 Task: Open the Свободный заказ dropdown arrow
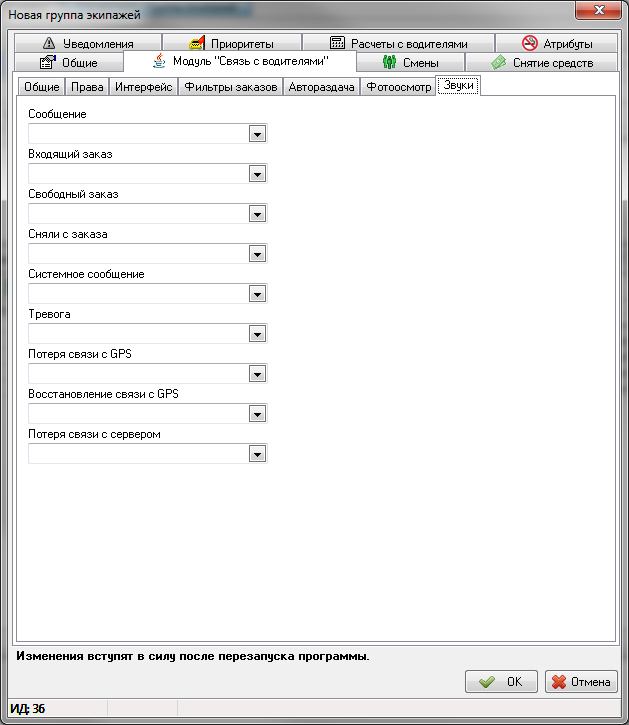257,214
